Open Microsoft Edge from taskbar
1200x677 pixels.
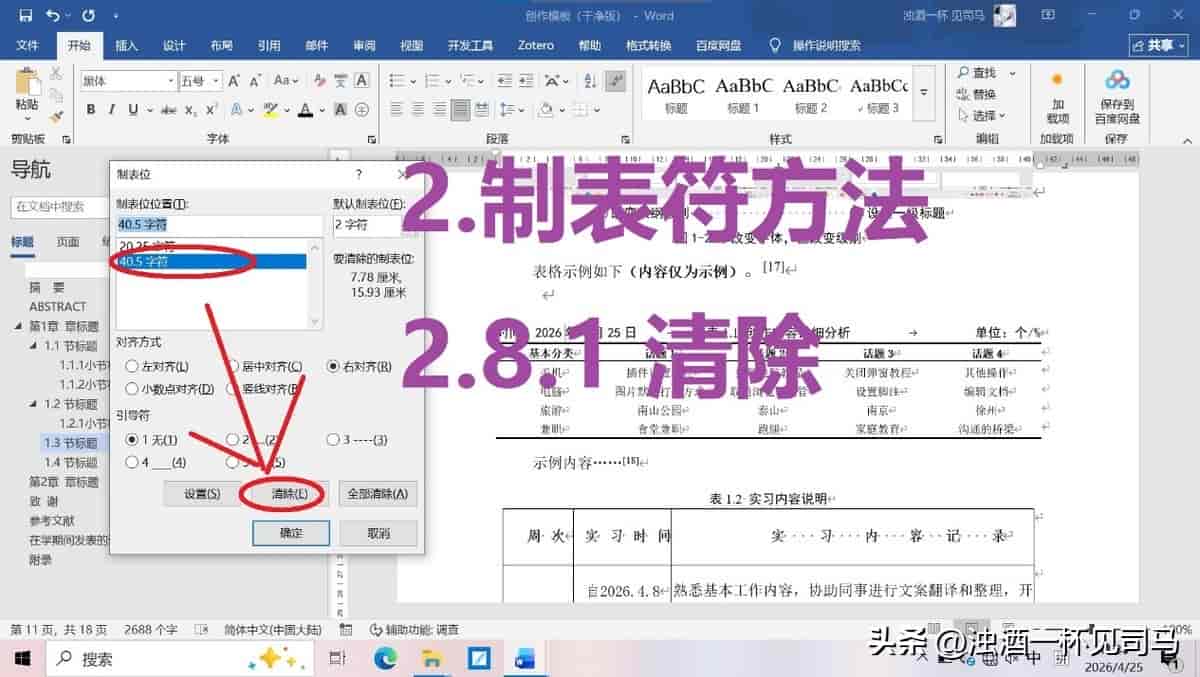pos(385,659)
